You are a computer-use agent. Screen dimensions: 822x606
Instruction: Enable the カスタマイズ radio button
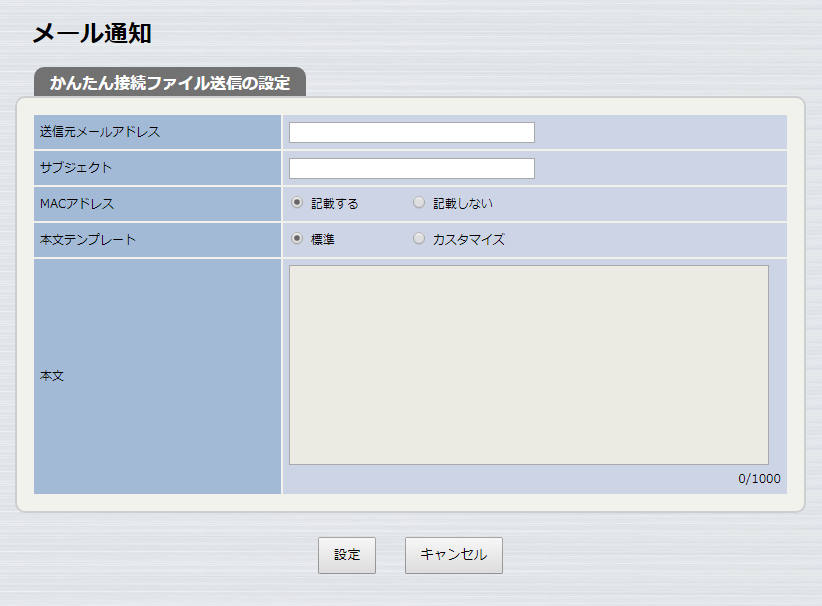click(419, 239)
